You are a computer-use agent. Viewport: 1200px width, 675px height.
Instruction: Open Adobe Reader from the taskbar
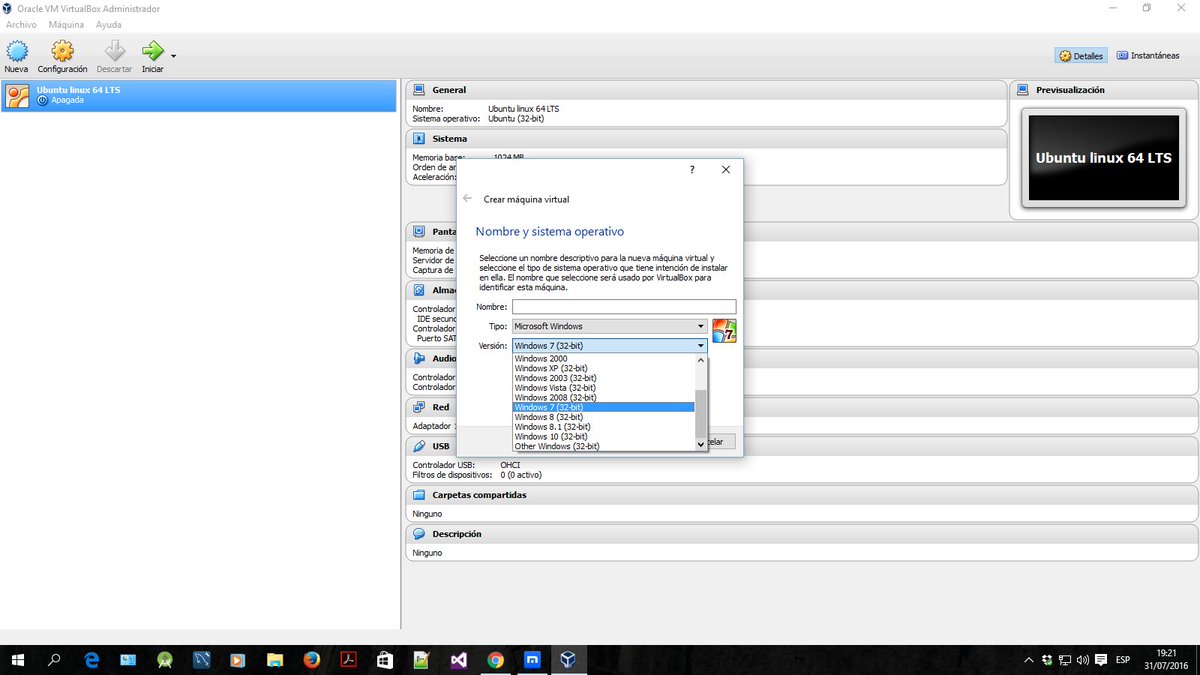coord(348,660)
